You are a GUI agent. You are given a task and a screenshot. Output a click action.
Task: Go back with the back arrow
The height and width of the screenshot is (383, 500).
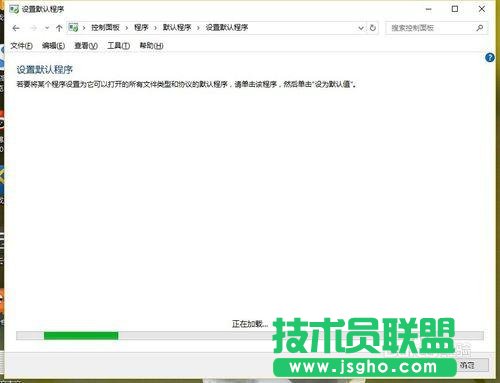pos(16,28)
